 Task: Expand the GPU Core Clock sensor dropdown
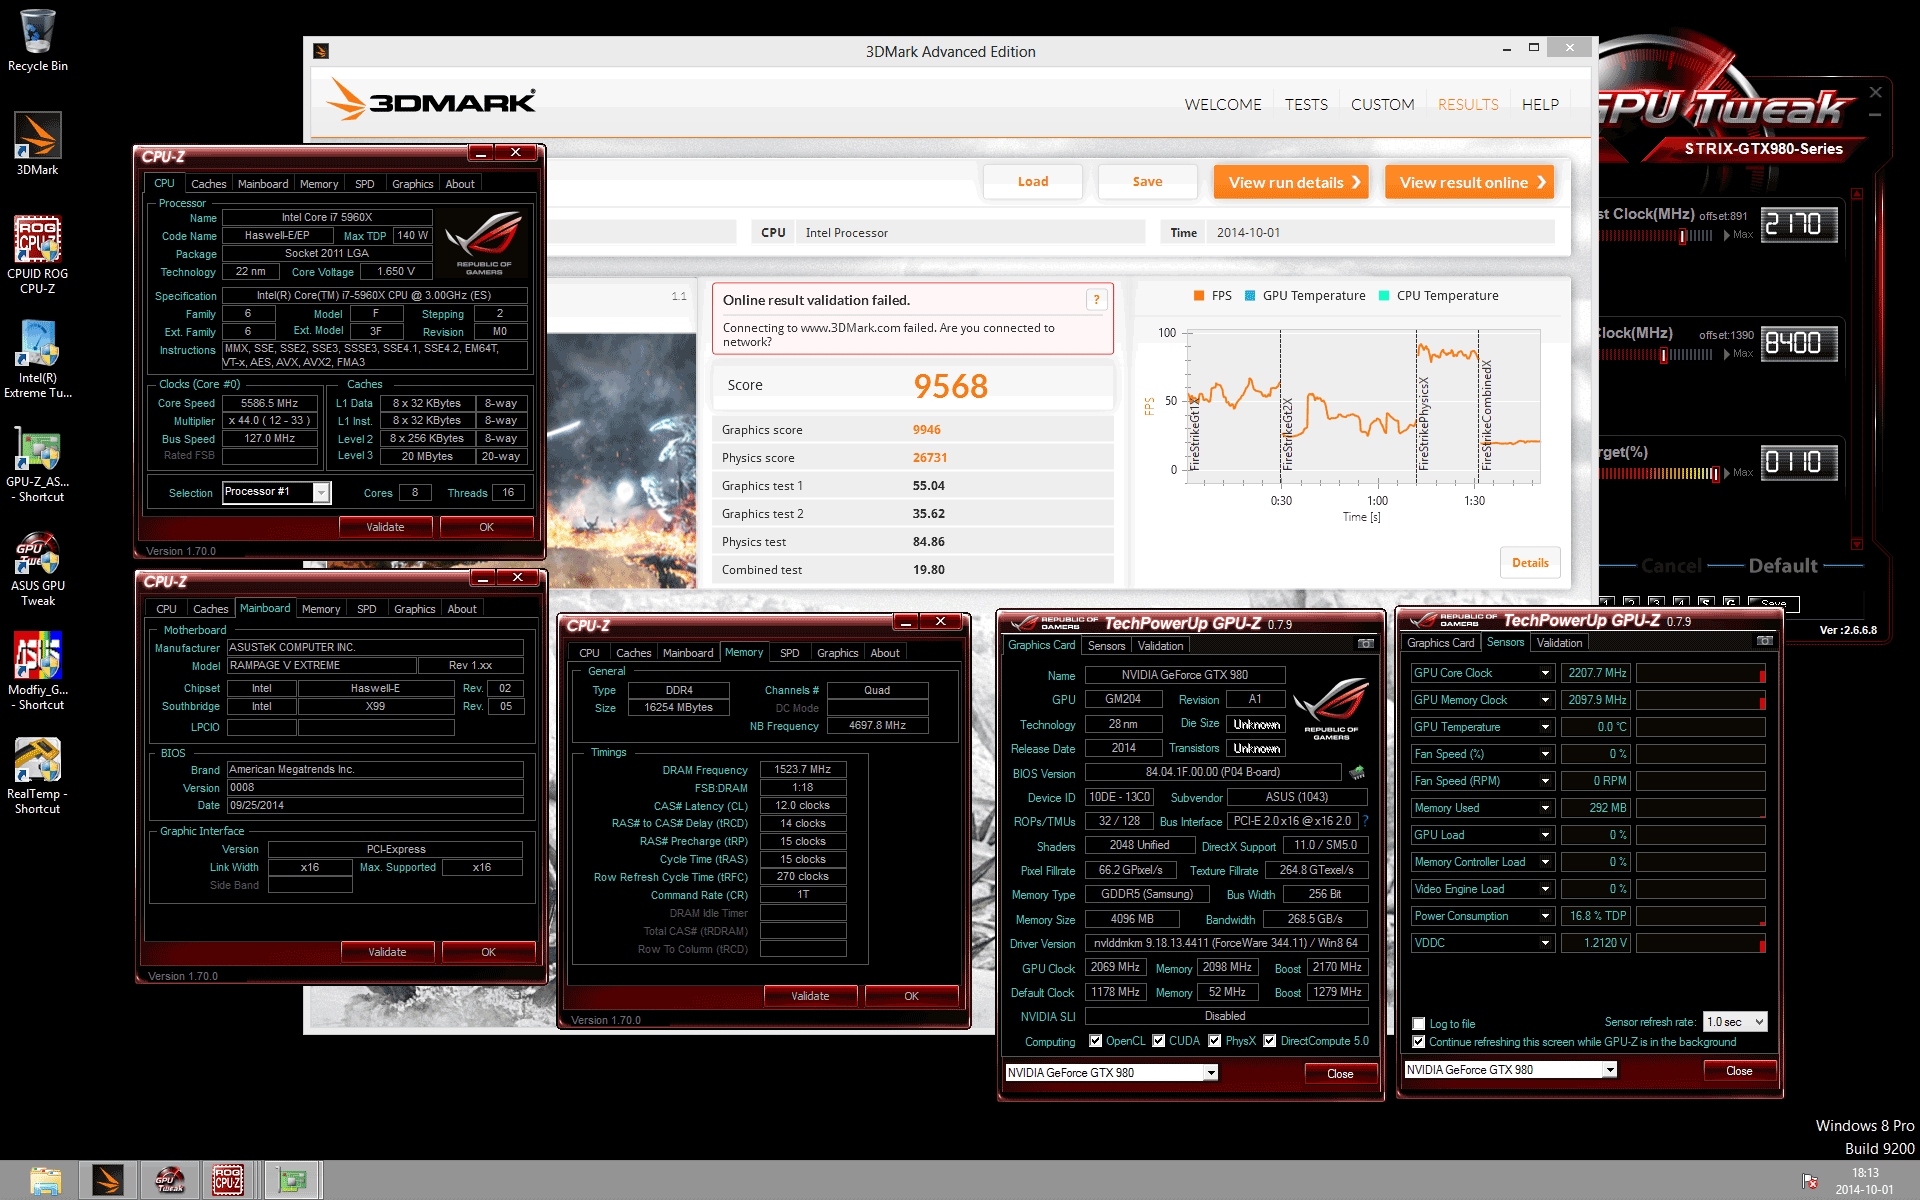tap(1545, 673)
